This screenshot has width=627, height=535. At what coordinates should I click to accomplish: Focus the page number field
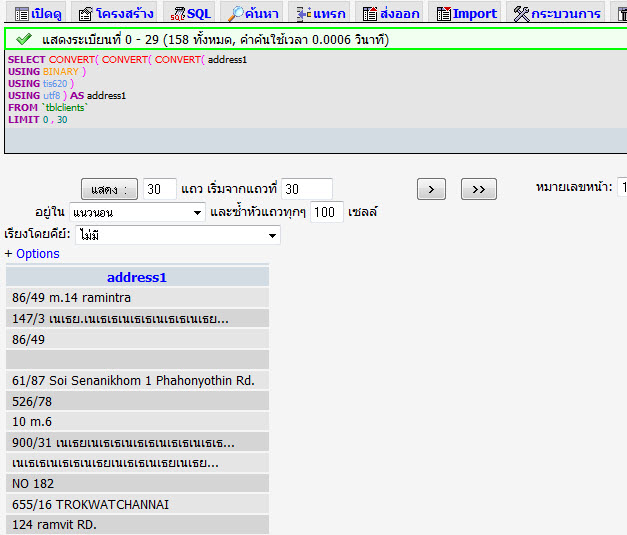(622, 187)
